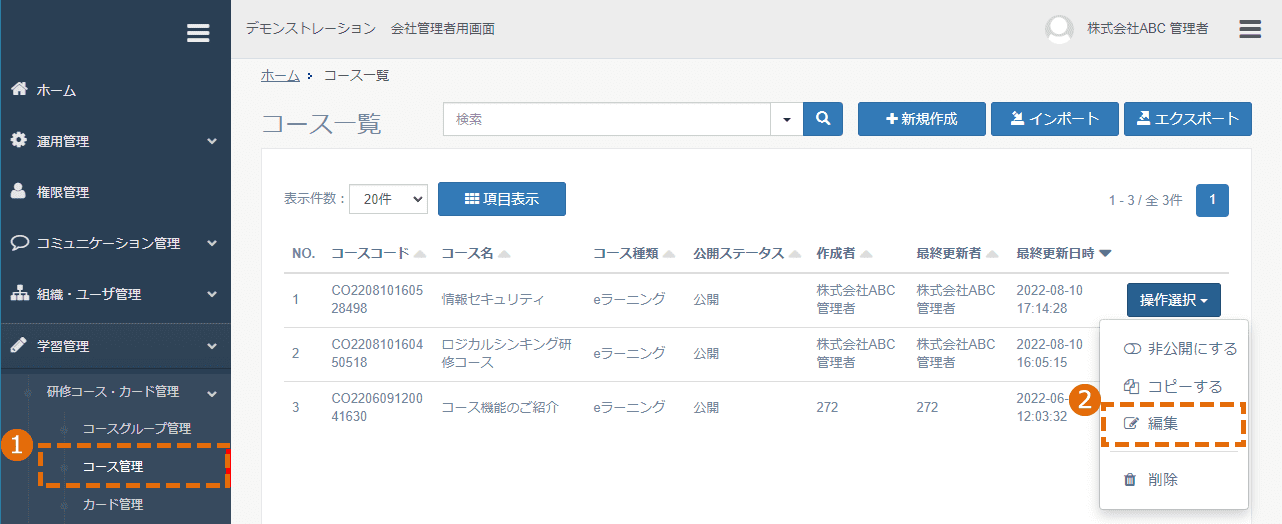The width and height of the screenshot is (1282, 524).
Task: Click the ホーム breadcrumb link
Action: click(x=280, y=75)
